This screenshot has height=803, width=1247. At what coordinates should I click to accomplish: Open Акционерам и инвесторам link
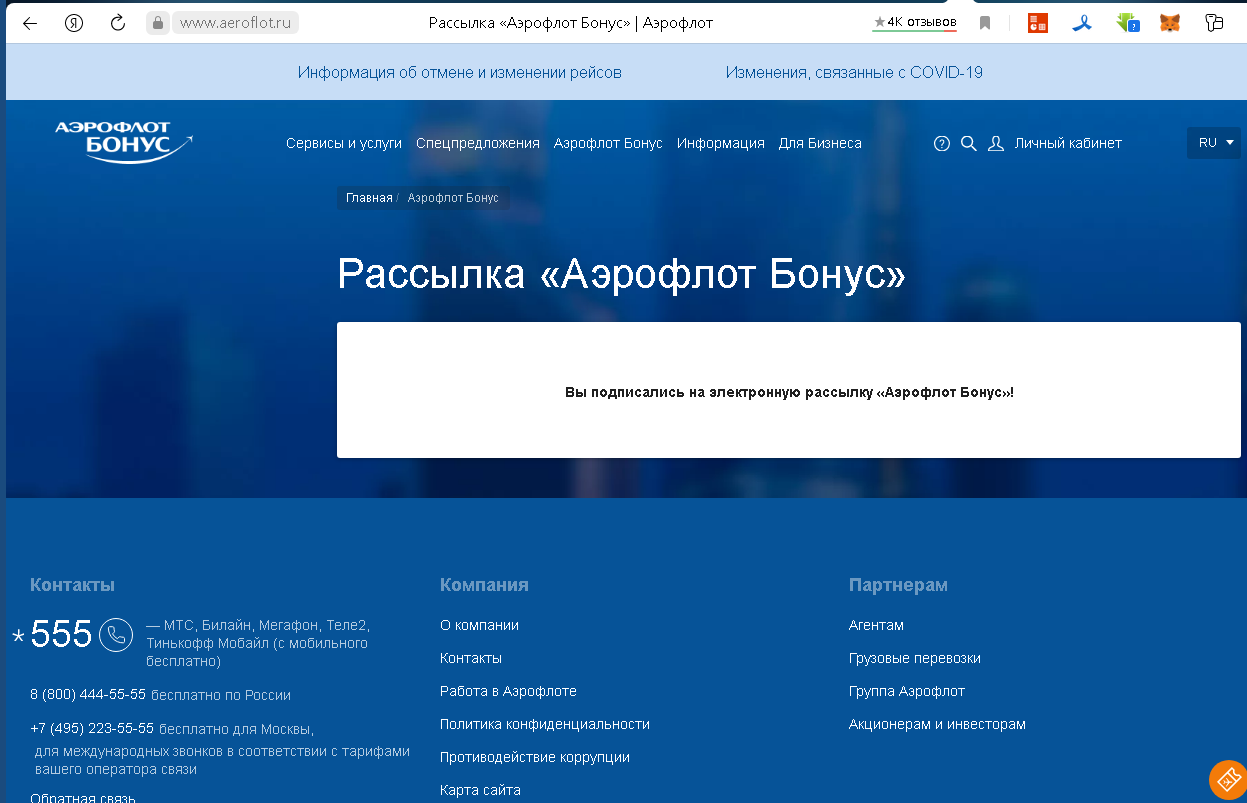(937, 724)
